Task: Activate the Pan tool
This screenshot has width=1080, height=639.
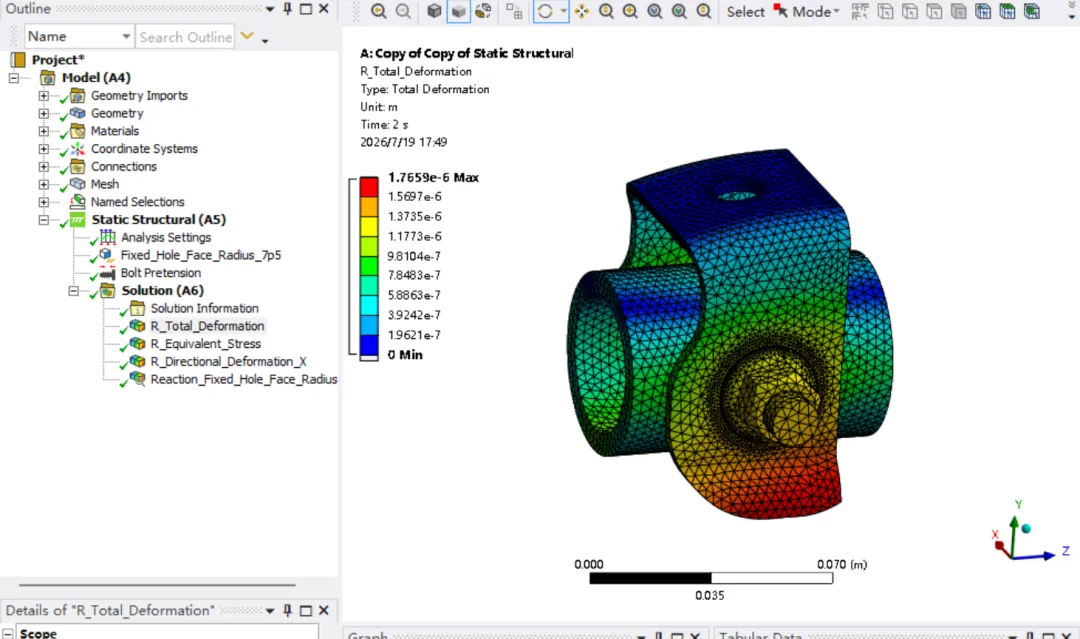Action: pos(582,11)
